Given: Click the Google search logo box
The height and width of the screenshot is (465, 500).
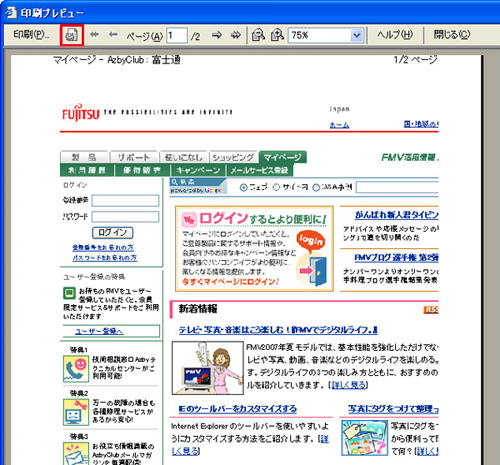Looking at the screenshot, I should pos(198,186).
